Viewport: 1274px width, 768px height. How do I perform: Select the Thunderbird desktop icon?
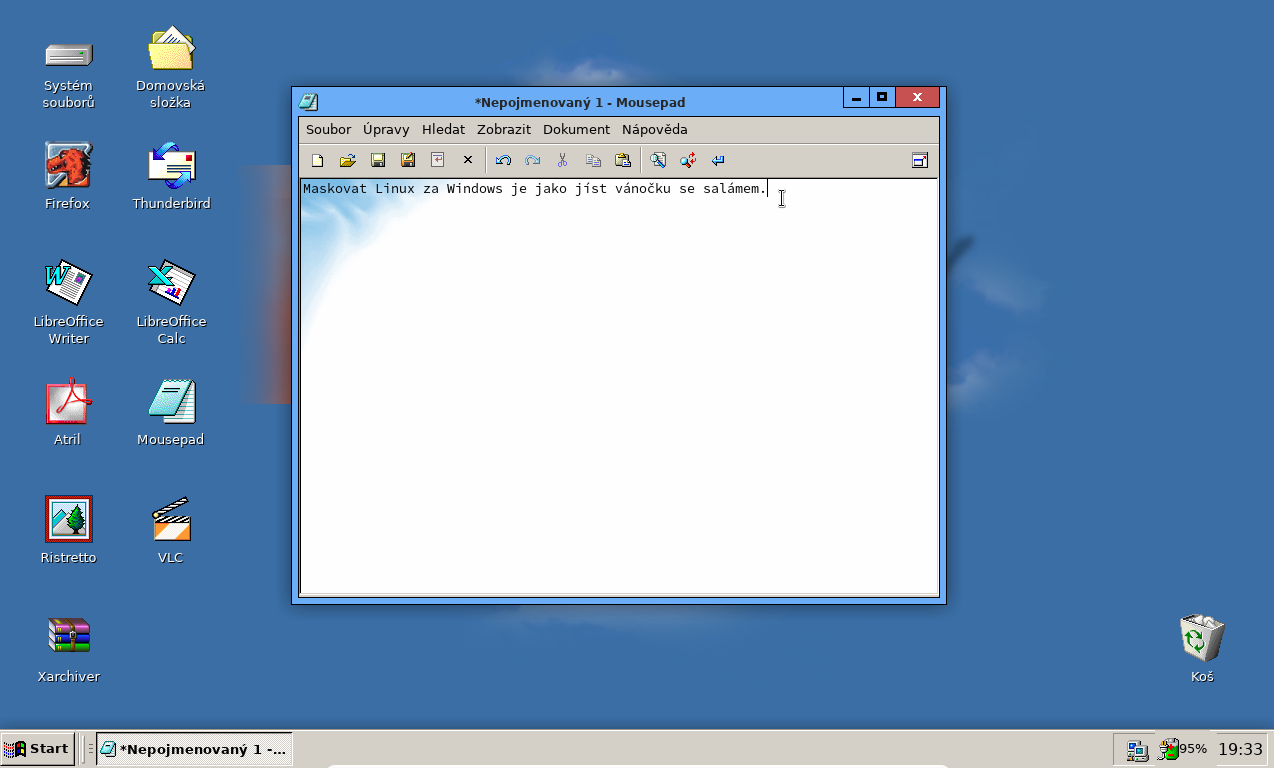[x=171, y=176]
